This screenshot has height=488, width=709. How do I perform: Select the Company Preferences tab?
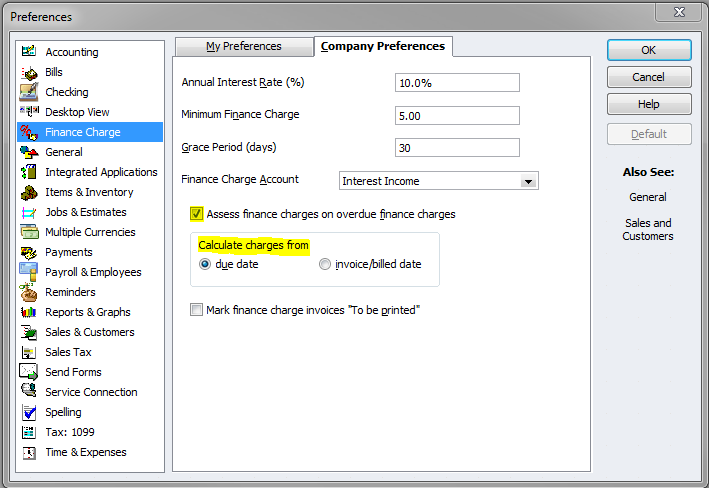383,47
